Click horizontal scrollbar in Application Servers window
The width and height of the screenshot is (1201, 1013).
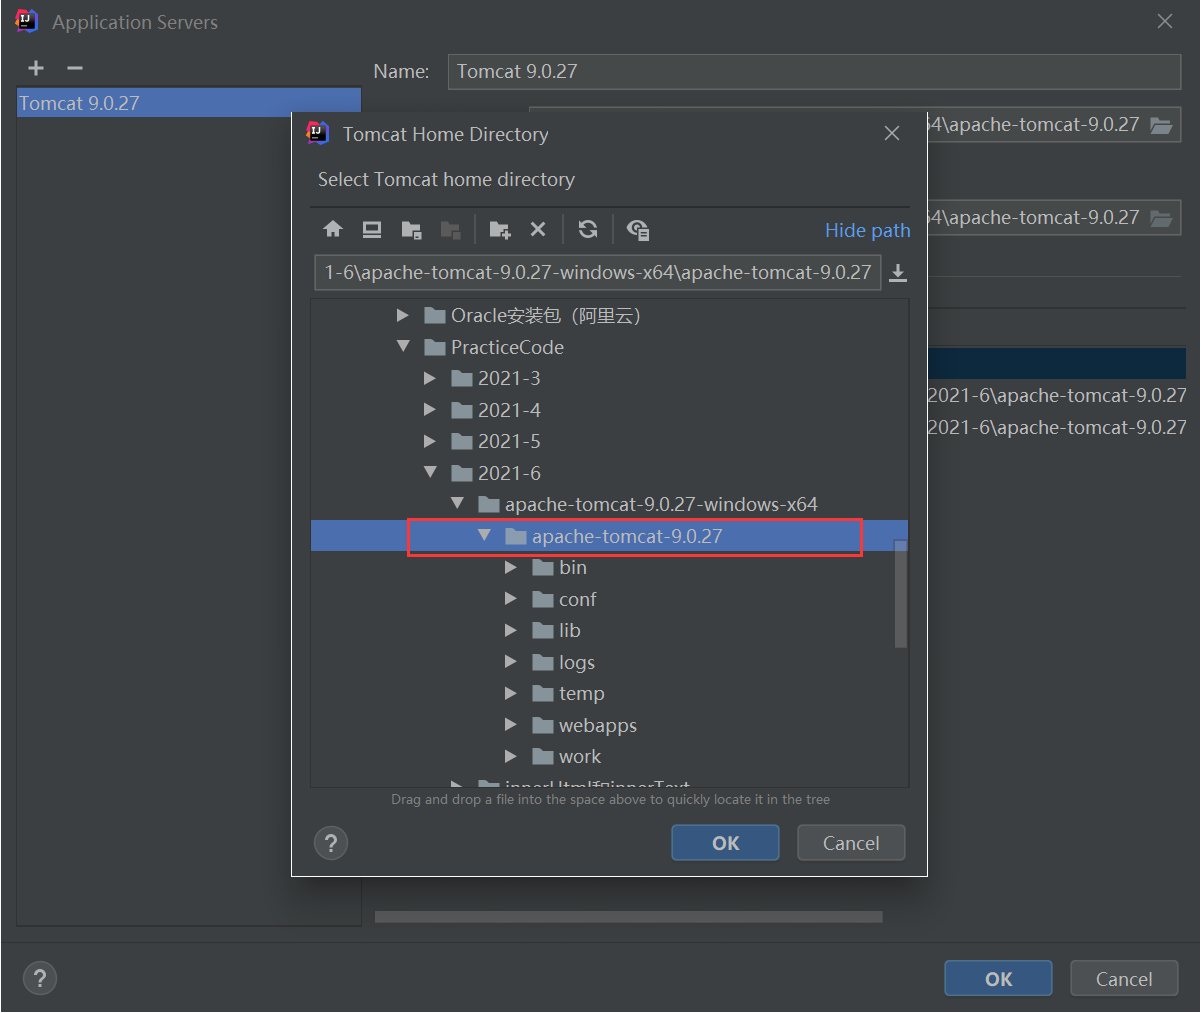point(628,917)
